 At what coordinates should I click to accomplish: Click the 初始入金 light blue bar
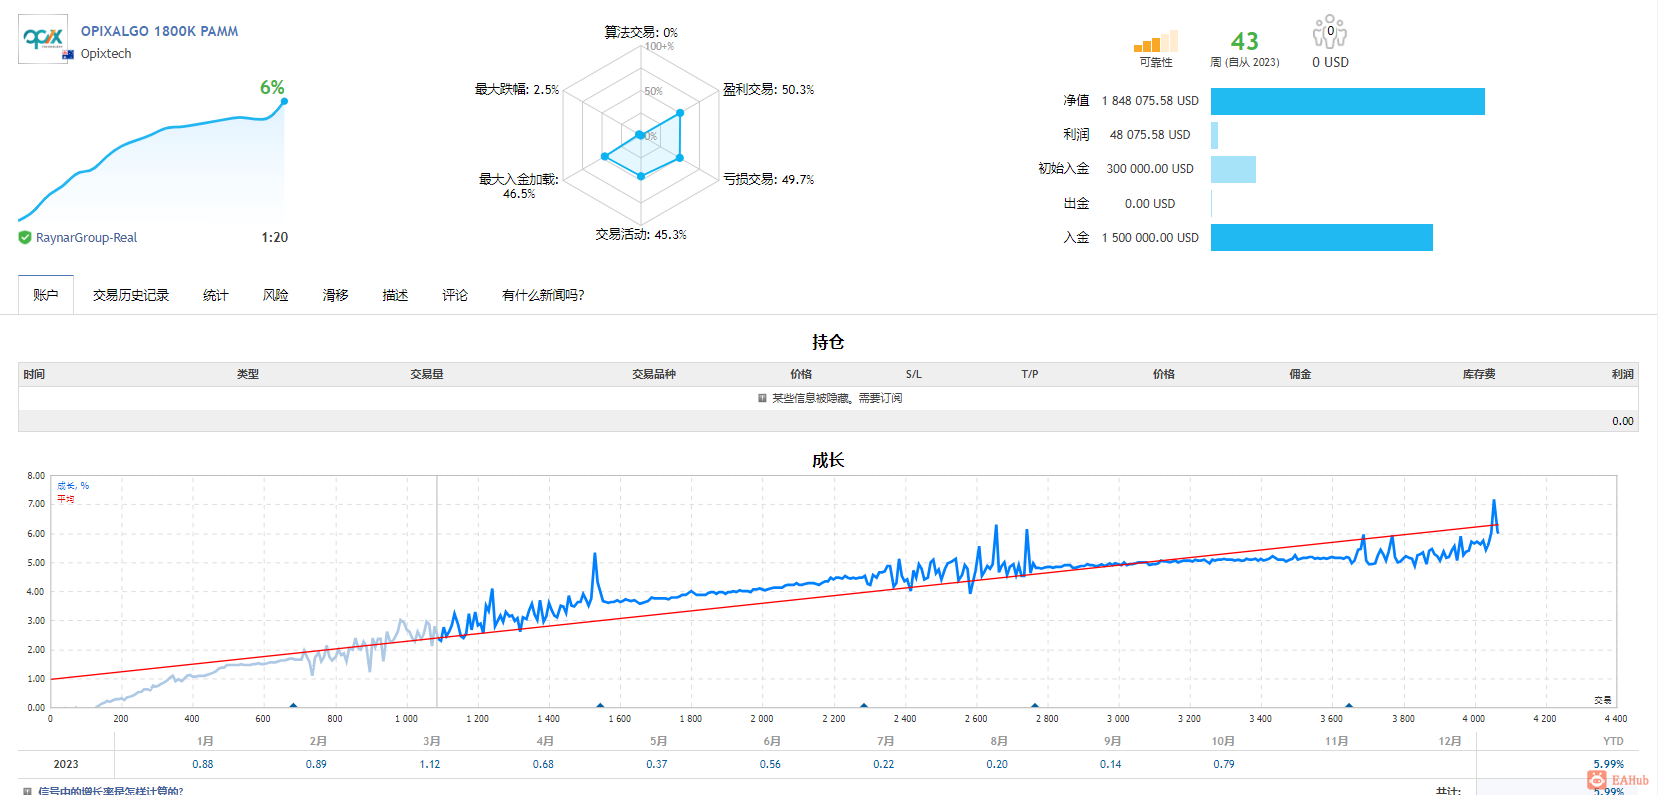coord(1233,169)
